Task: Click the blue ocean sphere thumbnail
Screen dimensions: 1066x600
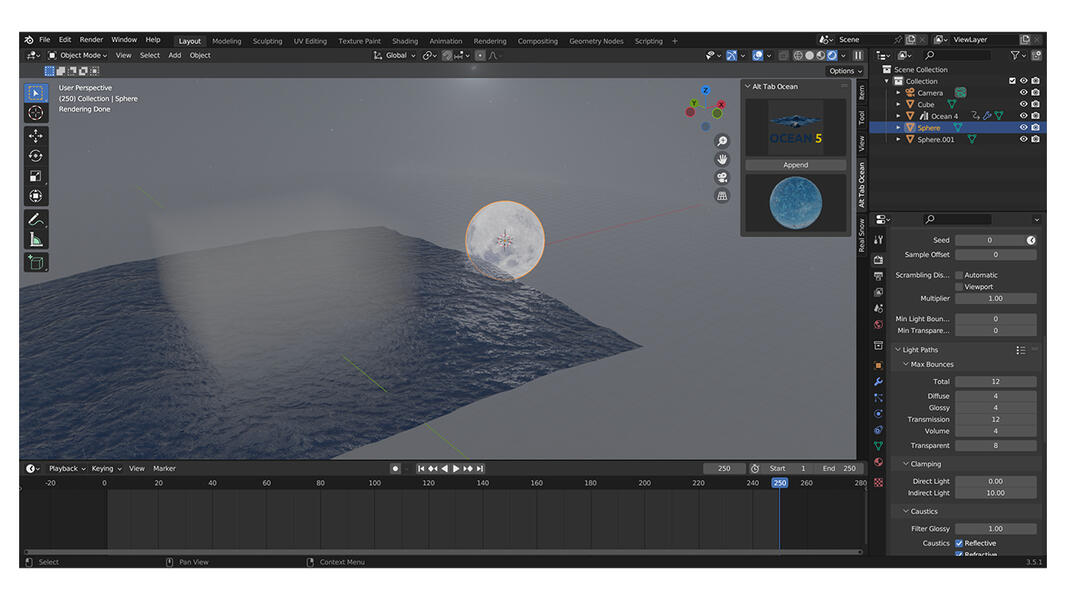Action: 795,203
